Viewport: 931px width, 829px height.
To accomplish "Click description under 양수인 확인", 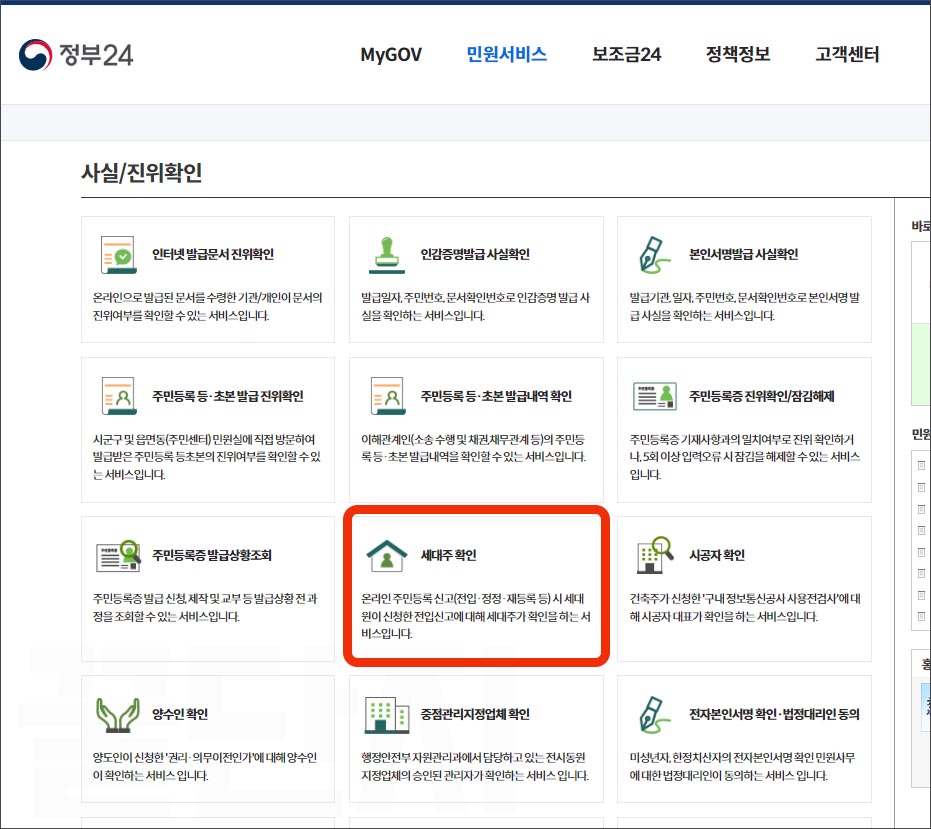I will [x=205, y=766].
